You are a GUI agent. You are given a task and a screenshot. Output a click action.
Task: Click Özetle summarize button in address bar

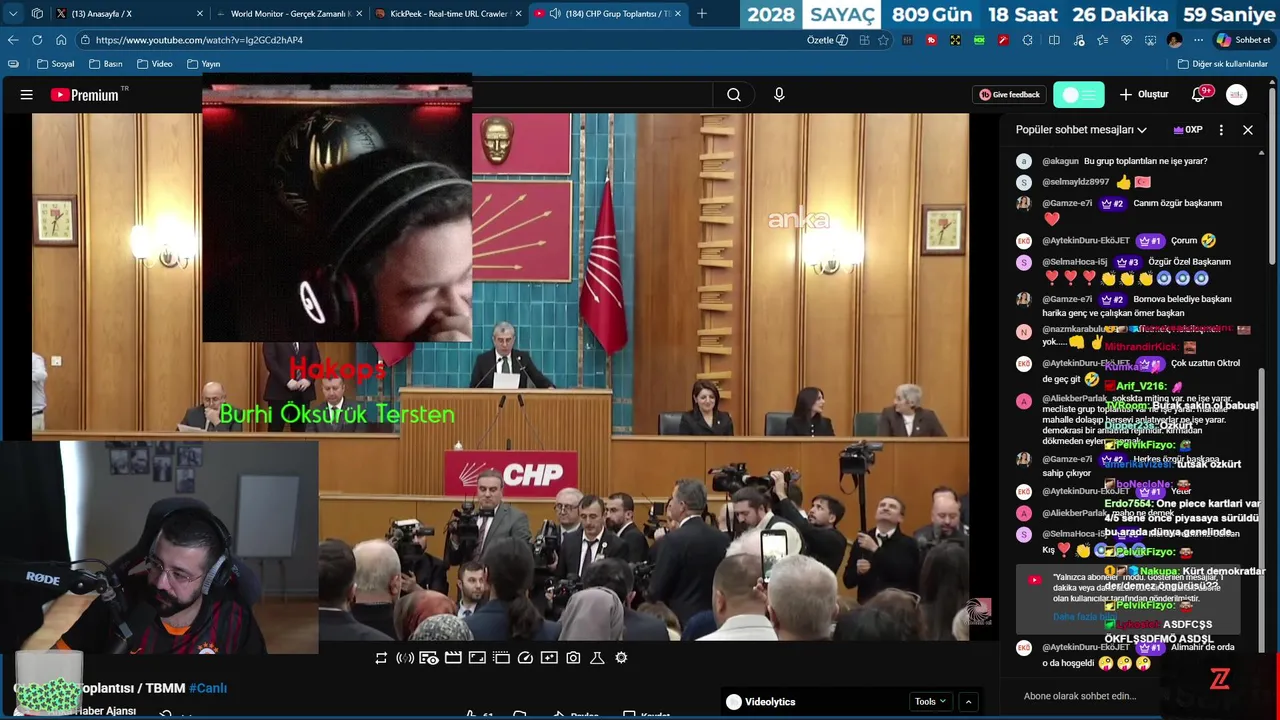pyautogui.click(x=827, y=40)
